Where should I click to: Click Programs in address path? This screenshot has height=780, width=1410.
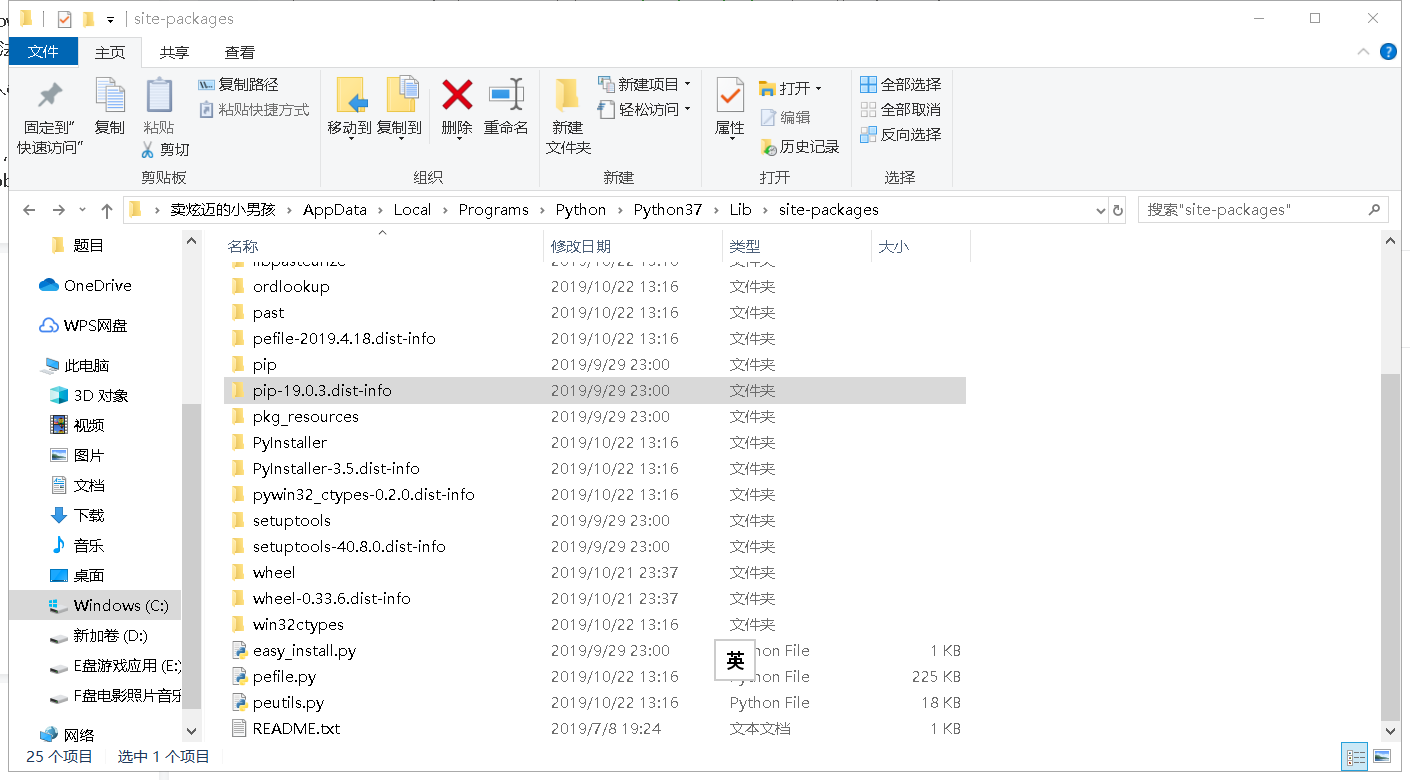[x=493, y=210]
